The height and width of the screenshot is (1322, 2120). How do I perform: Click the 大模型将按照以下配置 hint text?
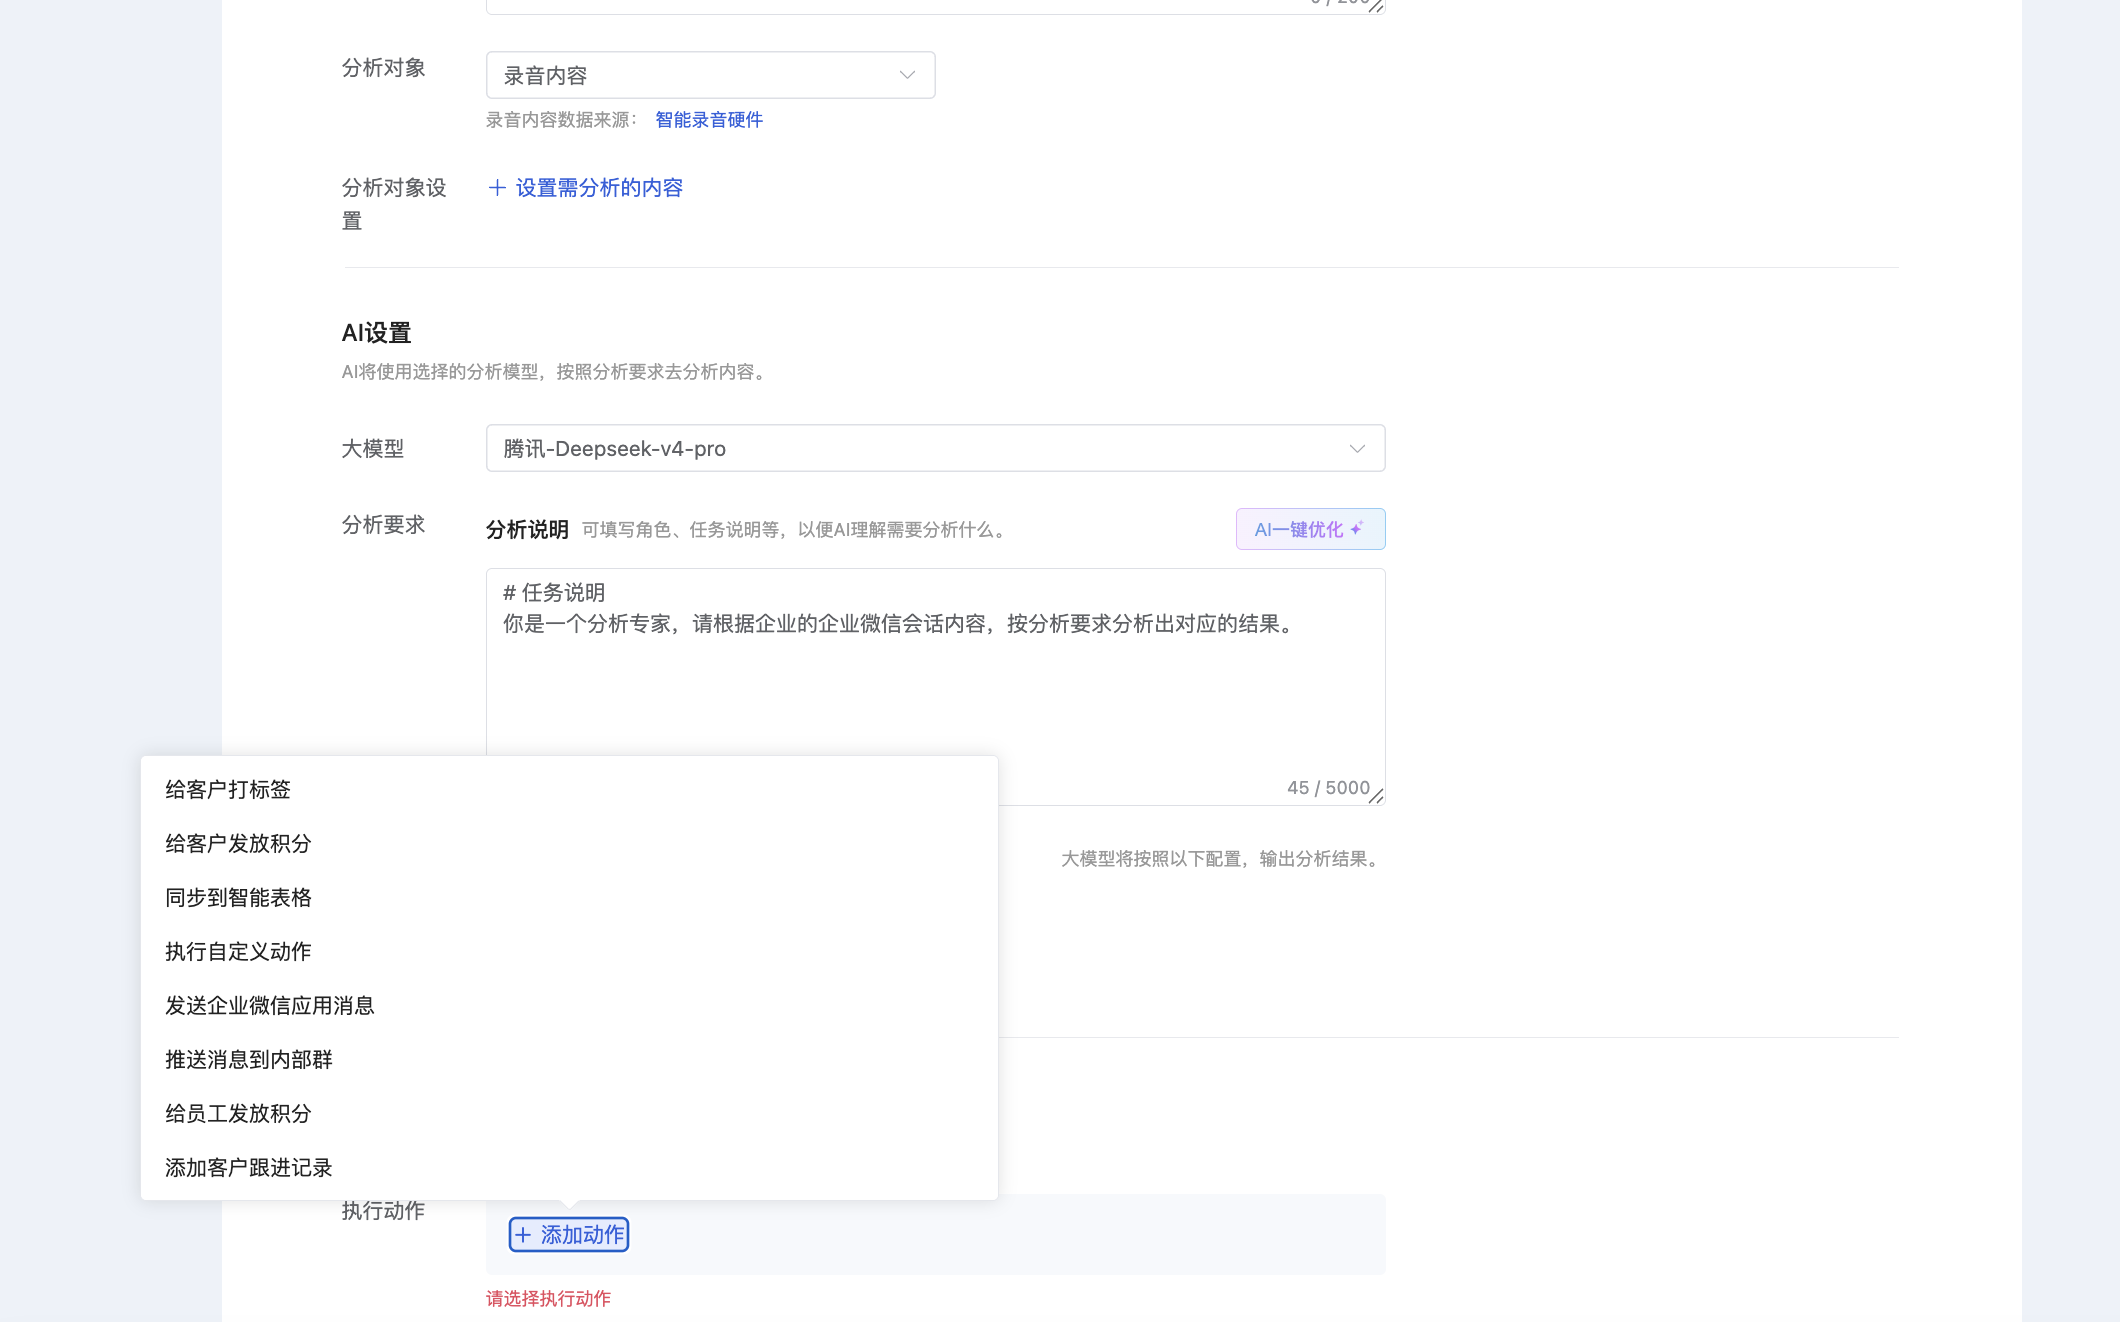(1223, 859)
